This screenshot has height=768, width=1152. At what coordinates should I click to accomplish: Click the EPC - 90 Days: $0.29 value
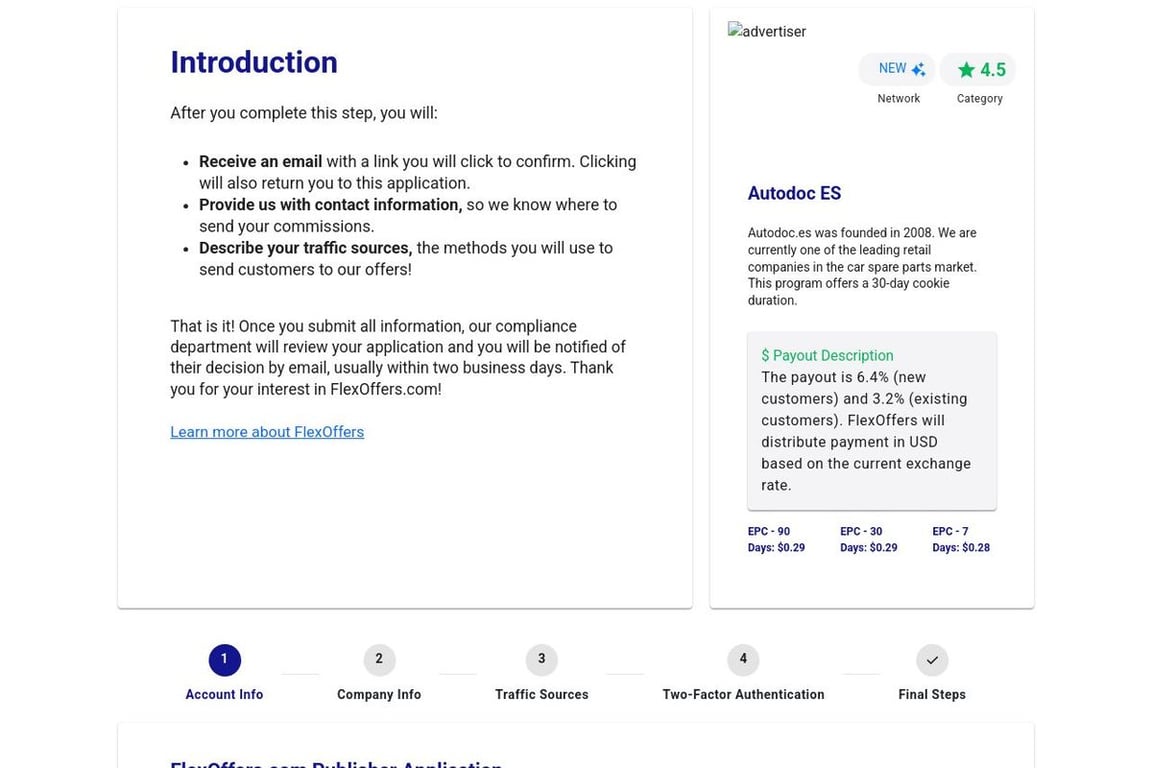tap(776, 539)
